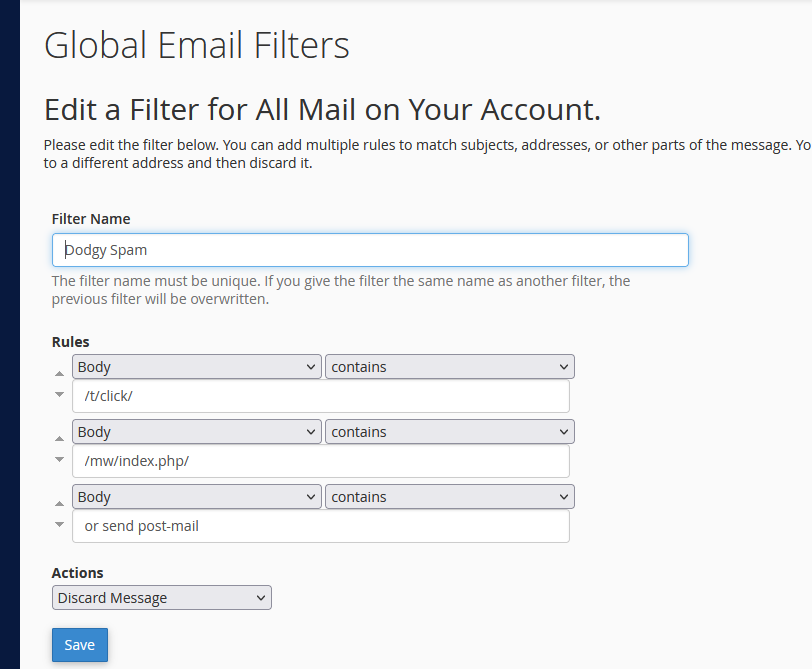The width and height of the screenshot is (812, 669).
Task: Expand the second rule's Body dropdown
Action: tap(196, 432)
